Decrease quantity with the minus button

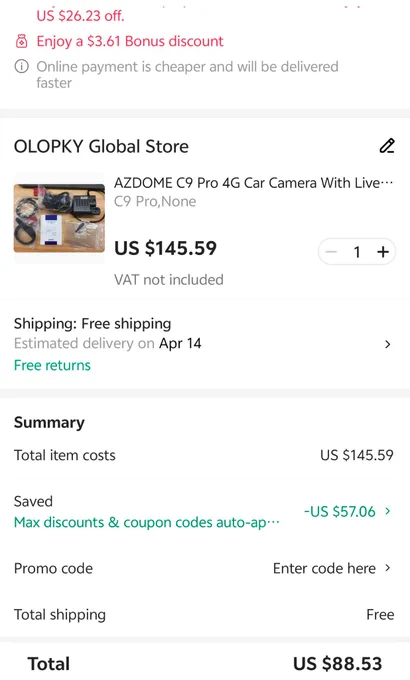pyautogui.click(x=331, y=252)
